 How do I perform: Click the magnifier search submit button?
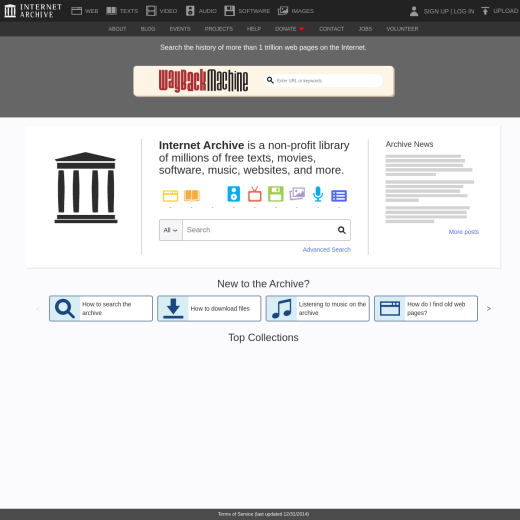coord(342,230)
